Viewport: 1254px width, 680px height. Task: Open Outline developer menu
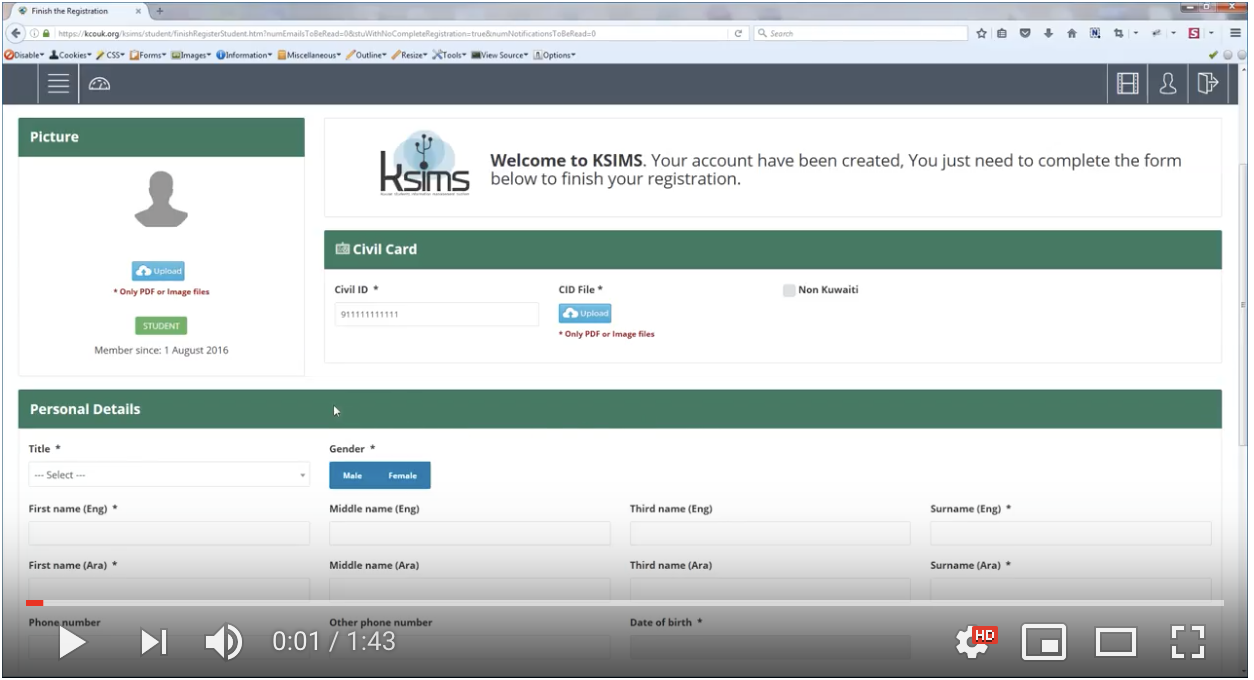point(367,55)
